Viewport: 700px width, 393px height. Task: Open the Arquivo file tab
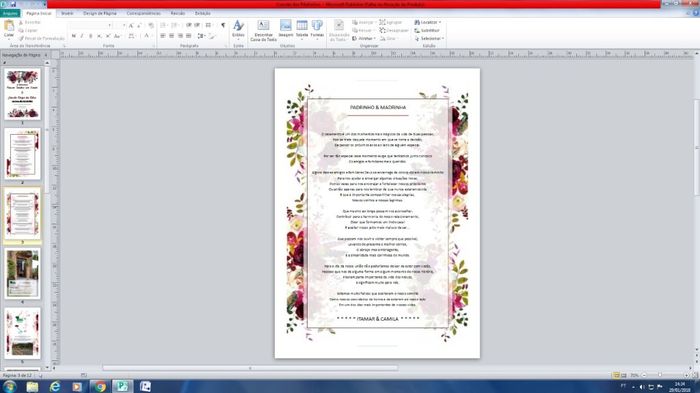(x=10, y=13)
